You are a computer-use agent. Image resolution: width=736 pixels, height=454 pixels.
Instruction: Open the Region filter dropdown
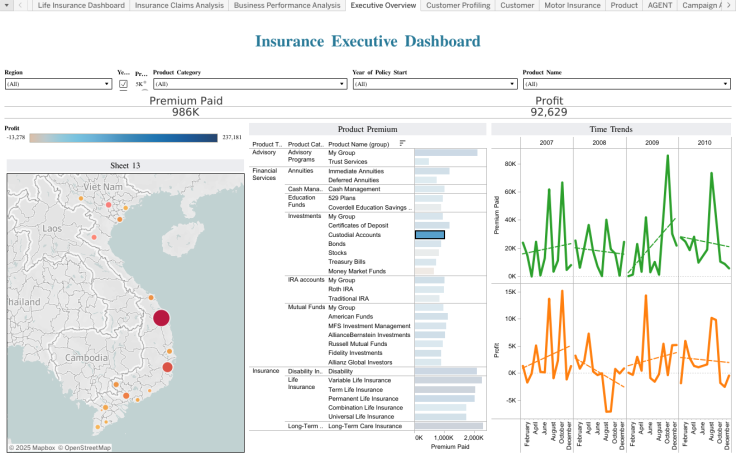click(107, 85)
